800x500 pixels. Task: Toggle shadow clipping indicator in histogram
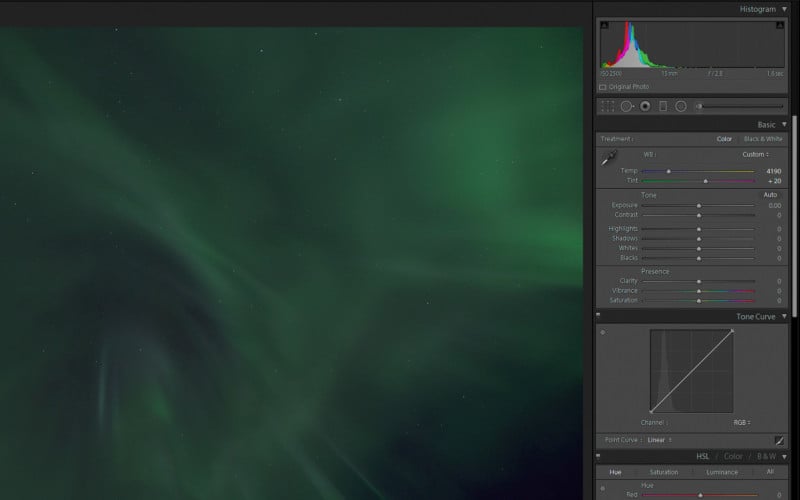604,26
